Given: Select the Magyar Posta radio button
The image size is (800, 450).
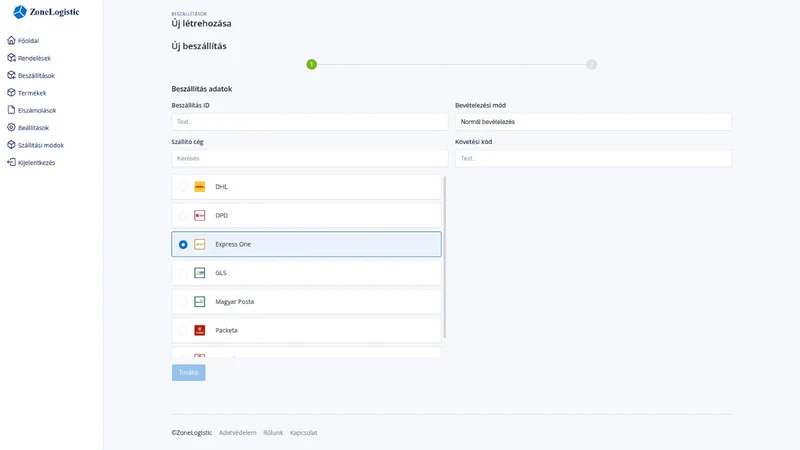Looking at the screenshot, I should tap(183, 302).
